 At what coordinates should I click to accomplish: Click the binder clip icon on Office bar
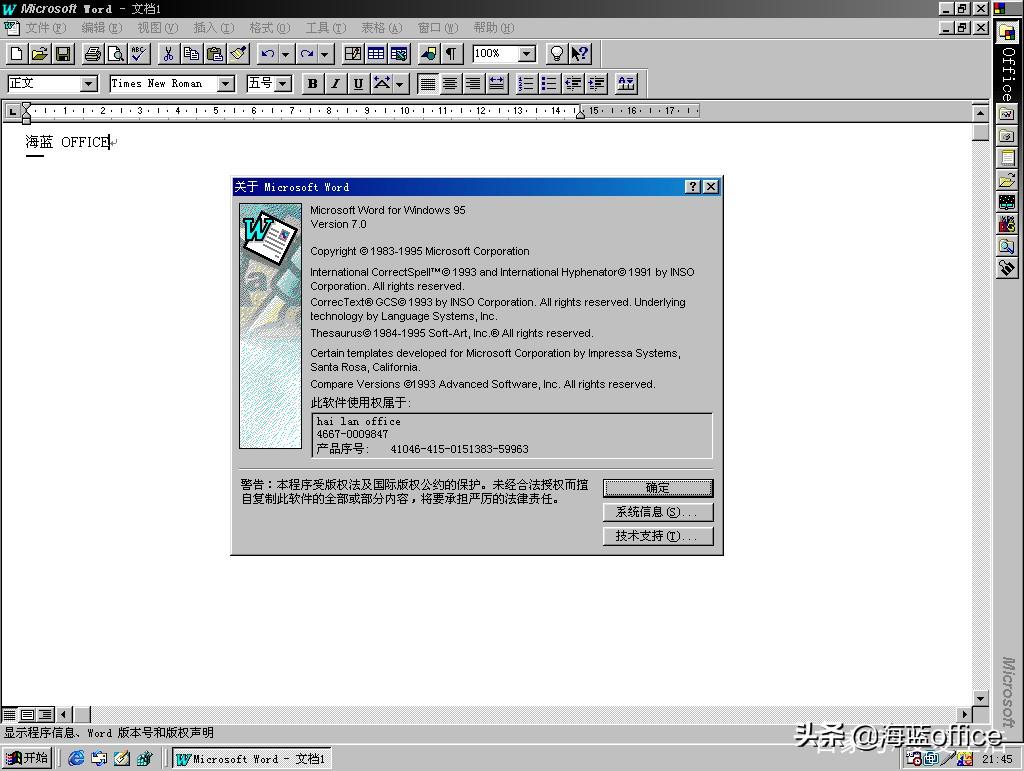[x=1006, y=268]
